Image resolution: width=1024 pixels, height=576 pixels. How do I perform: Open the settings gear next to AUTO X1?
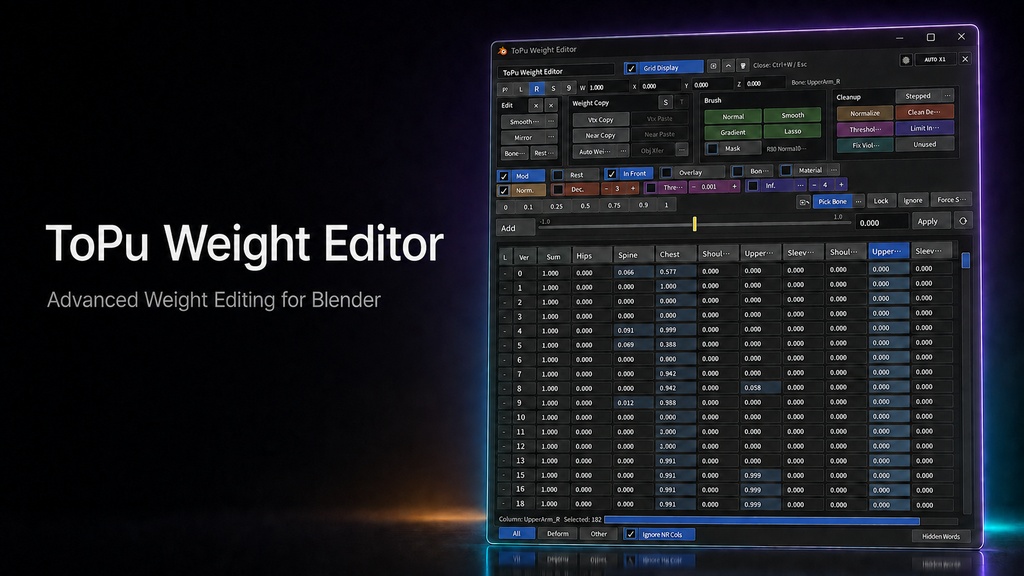click(x=906, y=60)
